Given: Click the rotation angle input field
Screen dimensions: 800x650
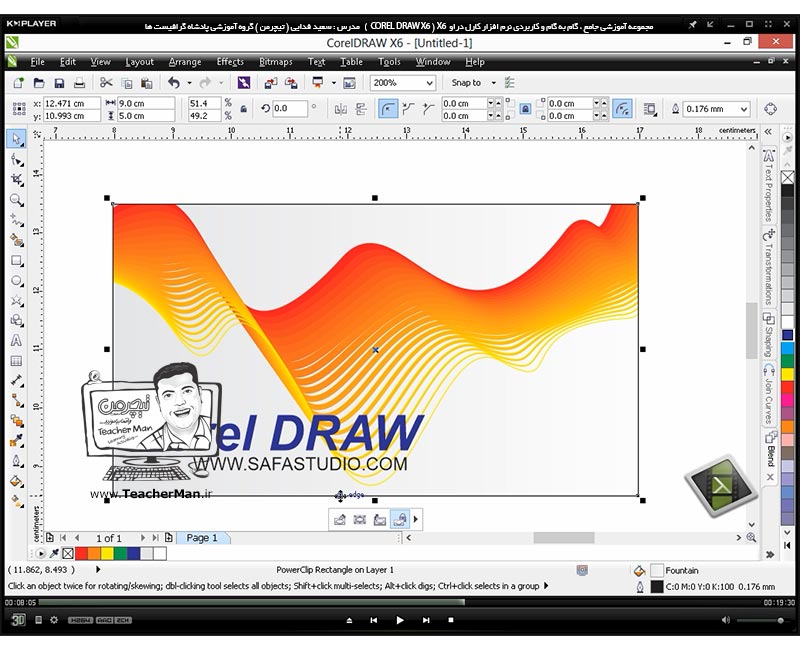Looking at the screenshot, I should (x=290, y=109).
